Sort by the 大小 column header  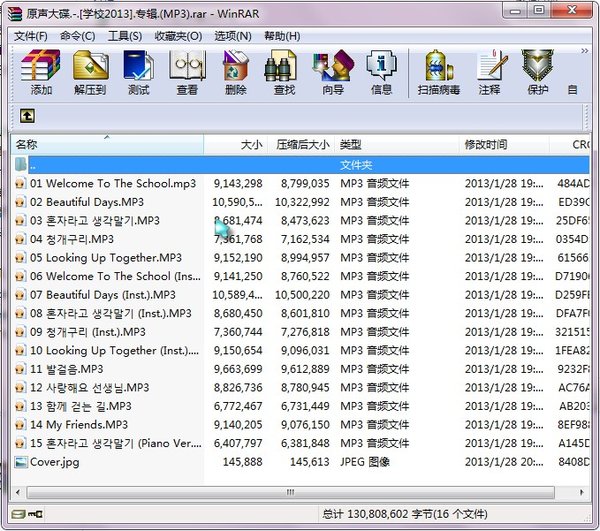tap(235, 145)
